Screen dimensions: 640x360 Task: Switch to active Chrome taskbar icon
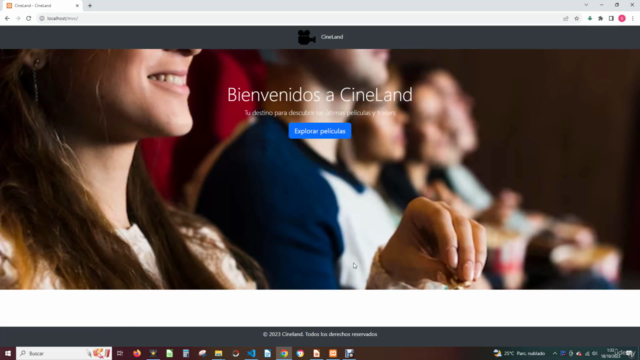(x=284, y=353)
